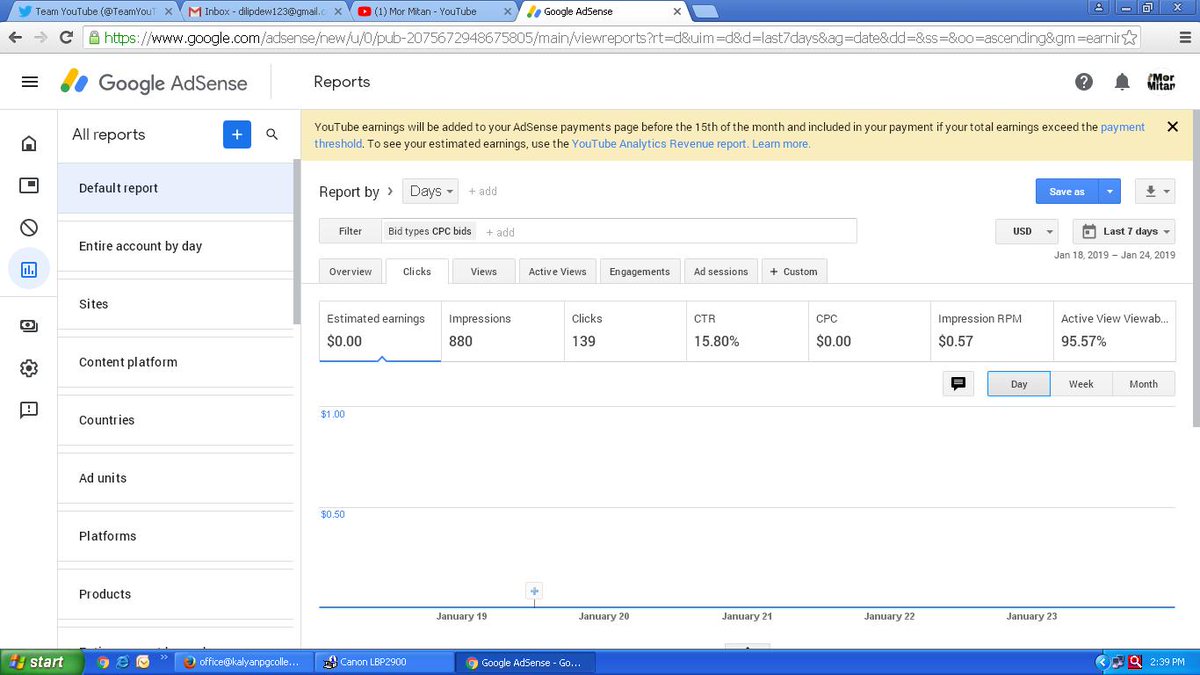The image size is (1200, 675).
Task: Select Impression RPM metric card
Action: tap(992, 331)
